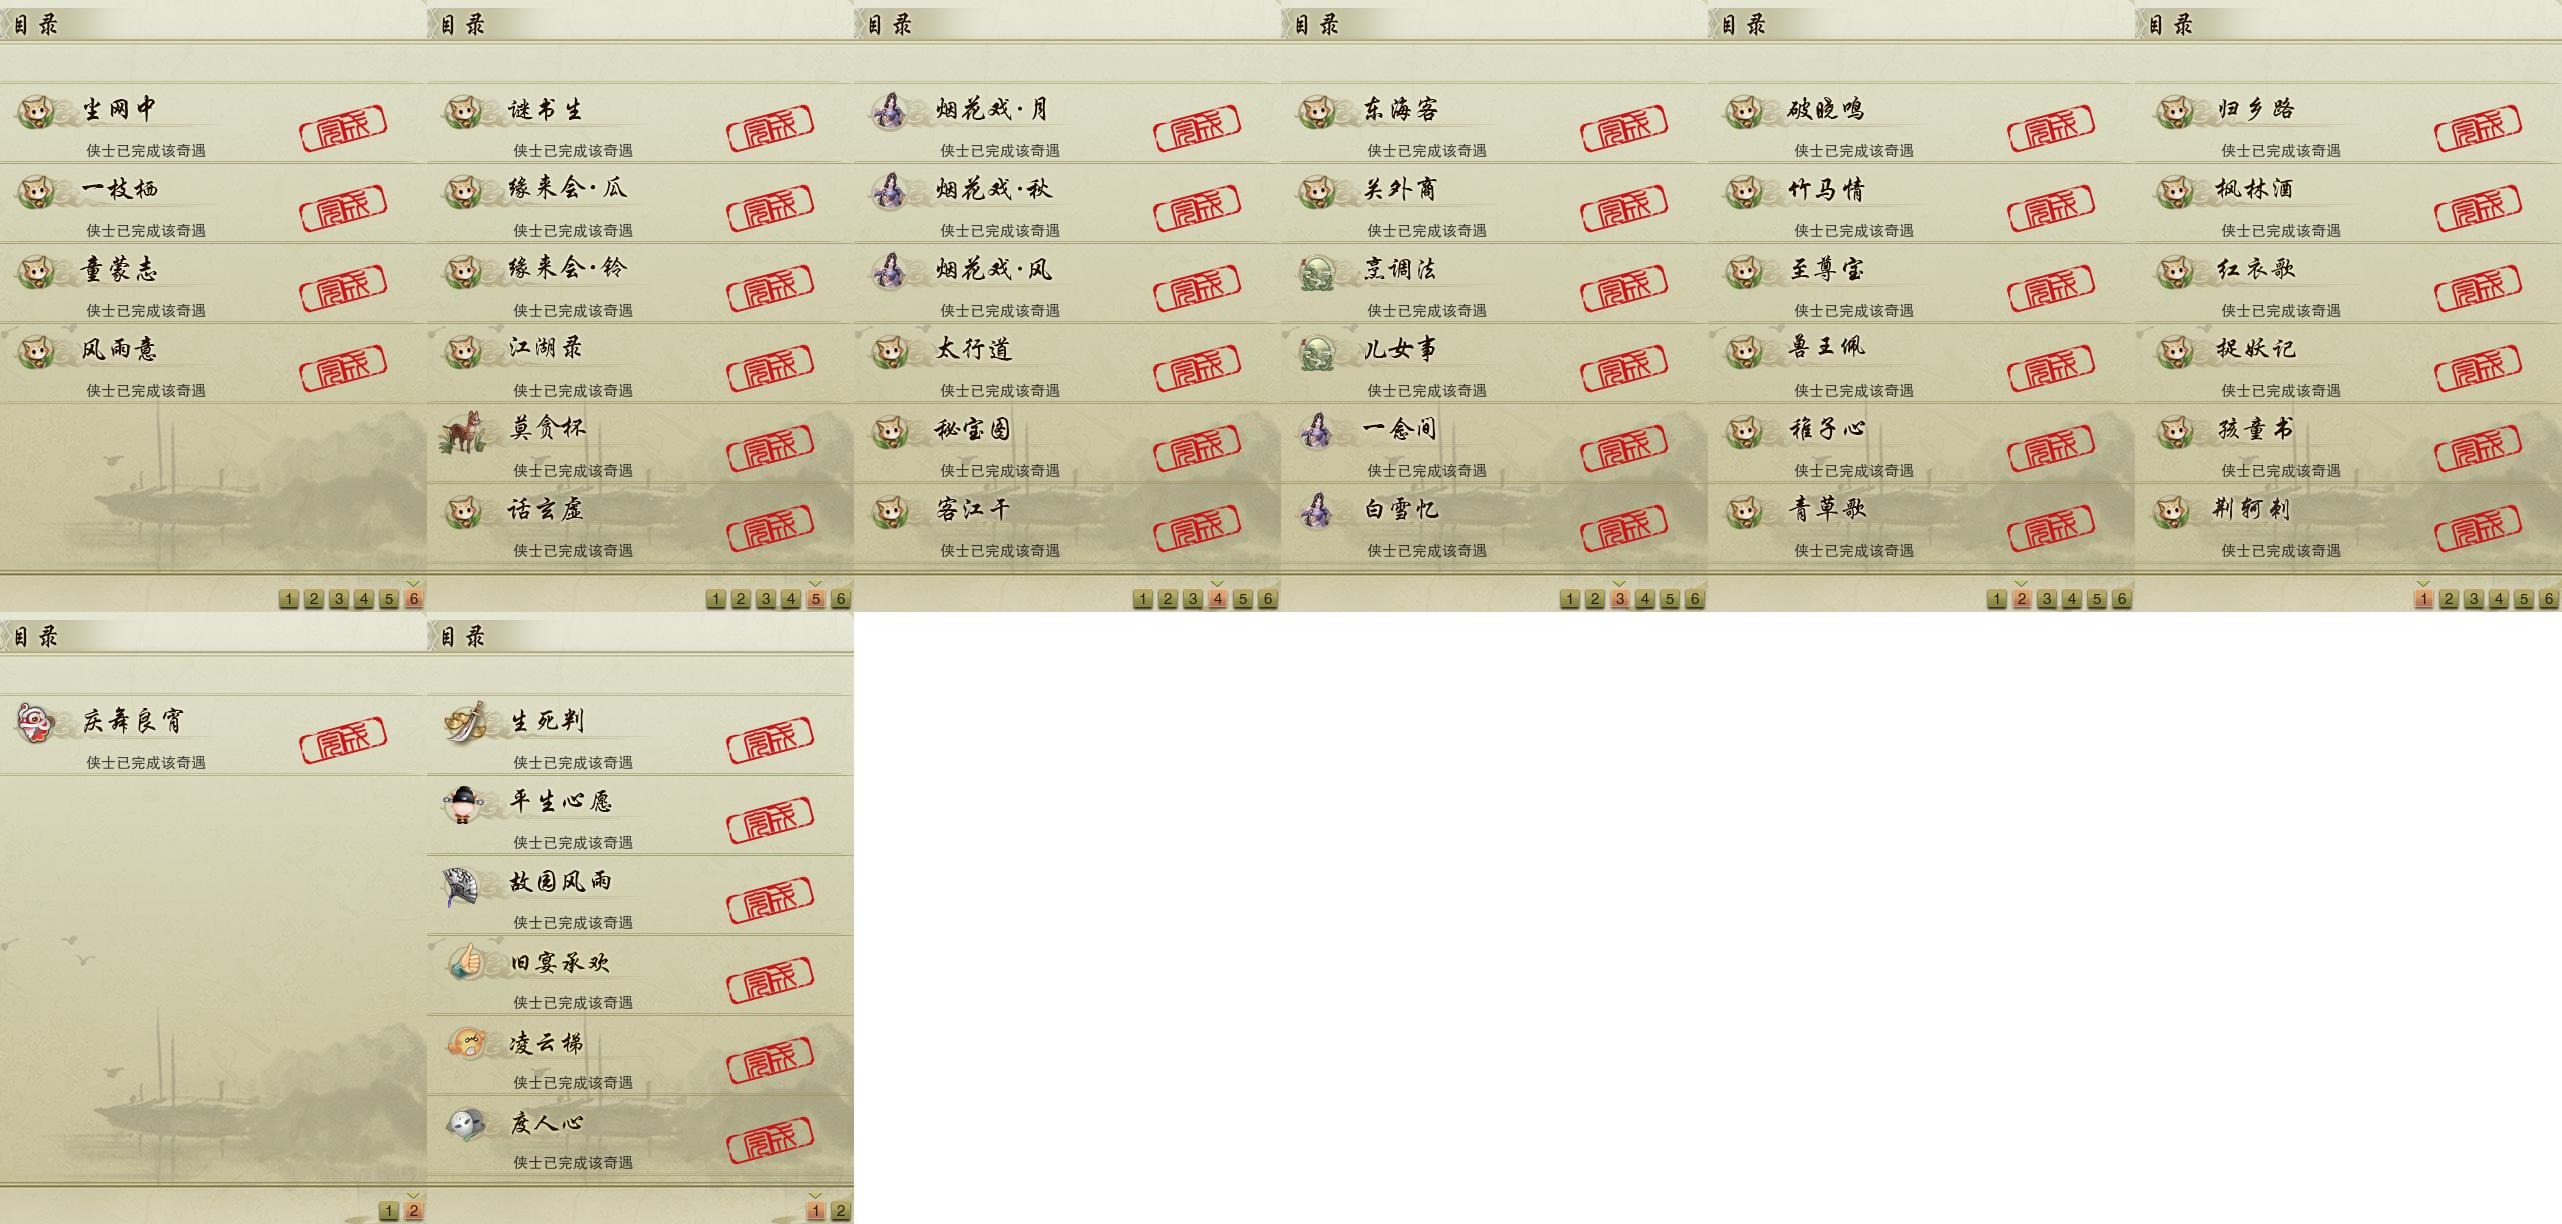Go to page 2 below 庆舞良宵 list
The height and width of the screenshot is (1224, 2562).
414,1211
